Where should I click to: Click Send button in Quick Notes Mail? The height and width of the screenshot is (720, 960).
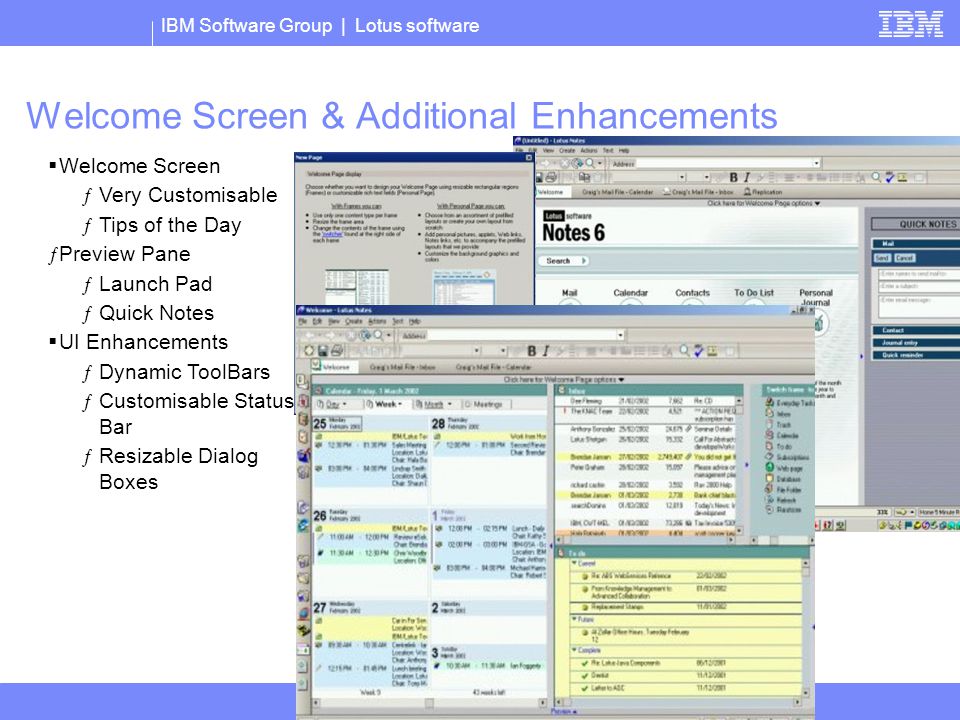pyautogui.click(x=882, y=258)
